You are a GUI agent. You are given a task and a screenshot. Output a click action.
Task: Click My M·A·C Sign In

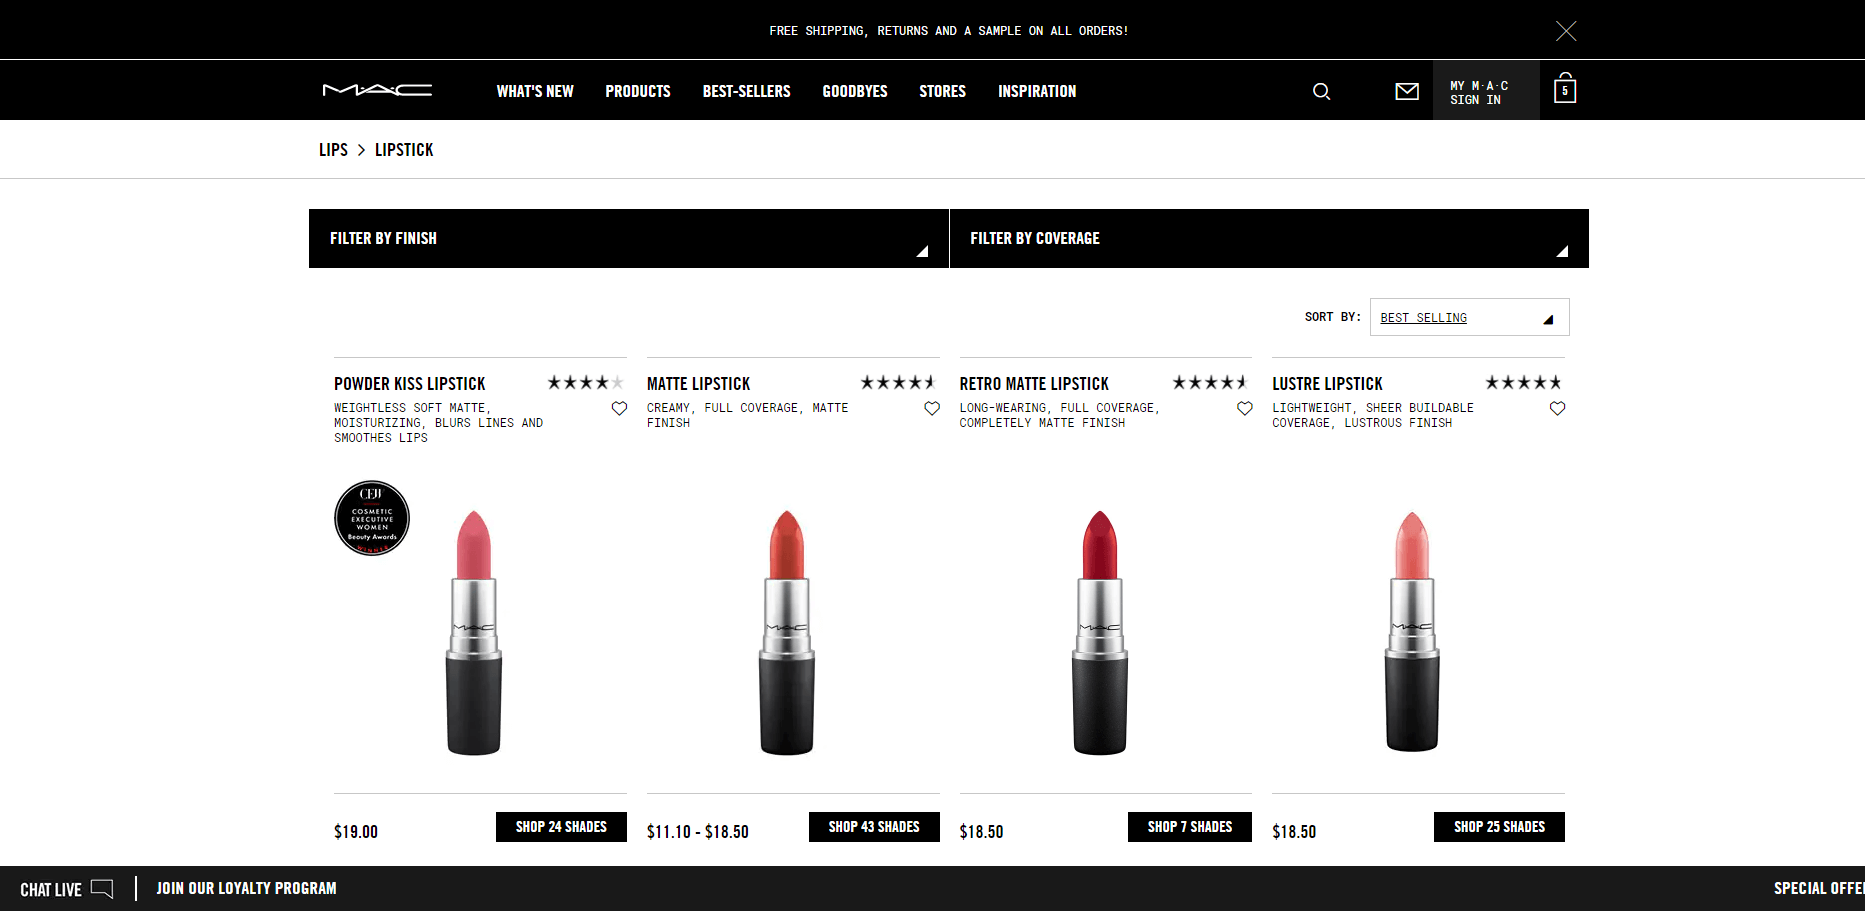coord(1486,92)
